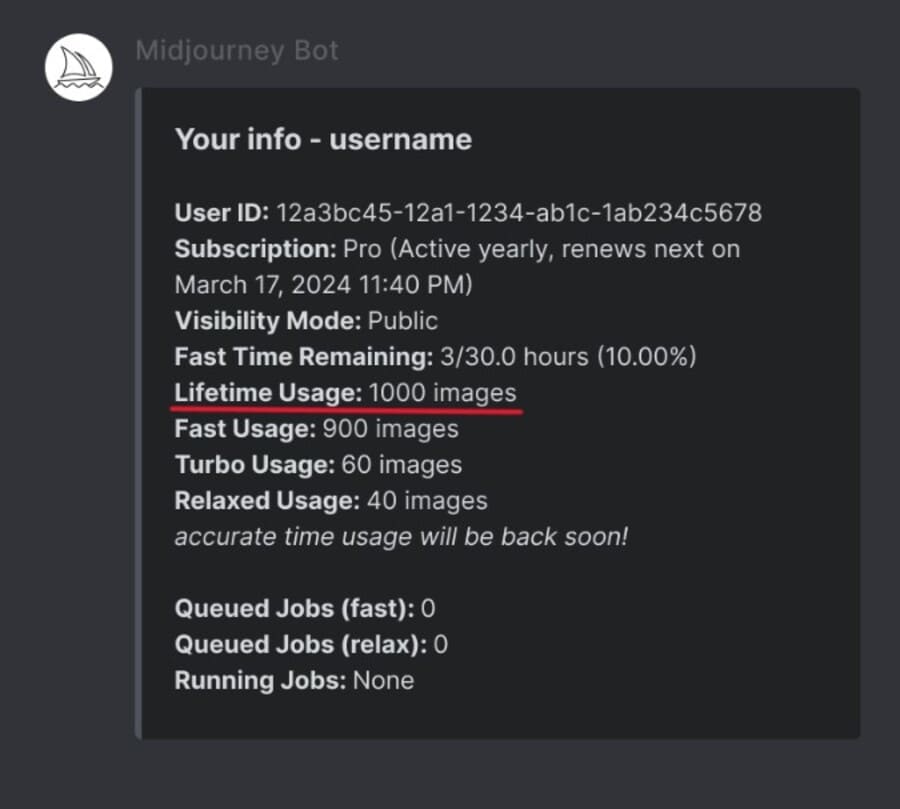
Task: Click the Queued Jobs (relax) label
Action: click(x=300, y=645)
